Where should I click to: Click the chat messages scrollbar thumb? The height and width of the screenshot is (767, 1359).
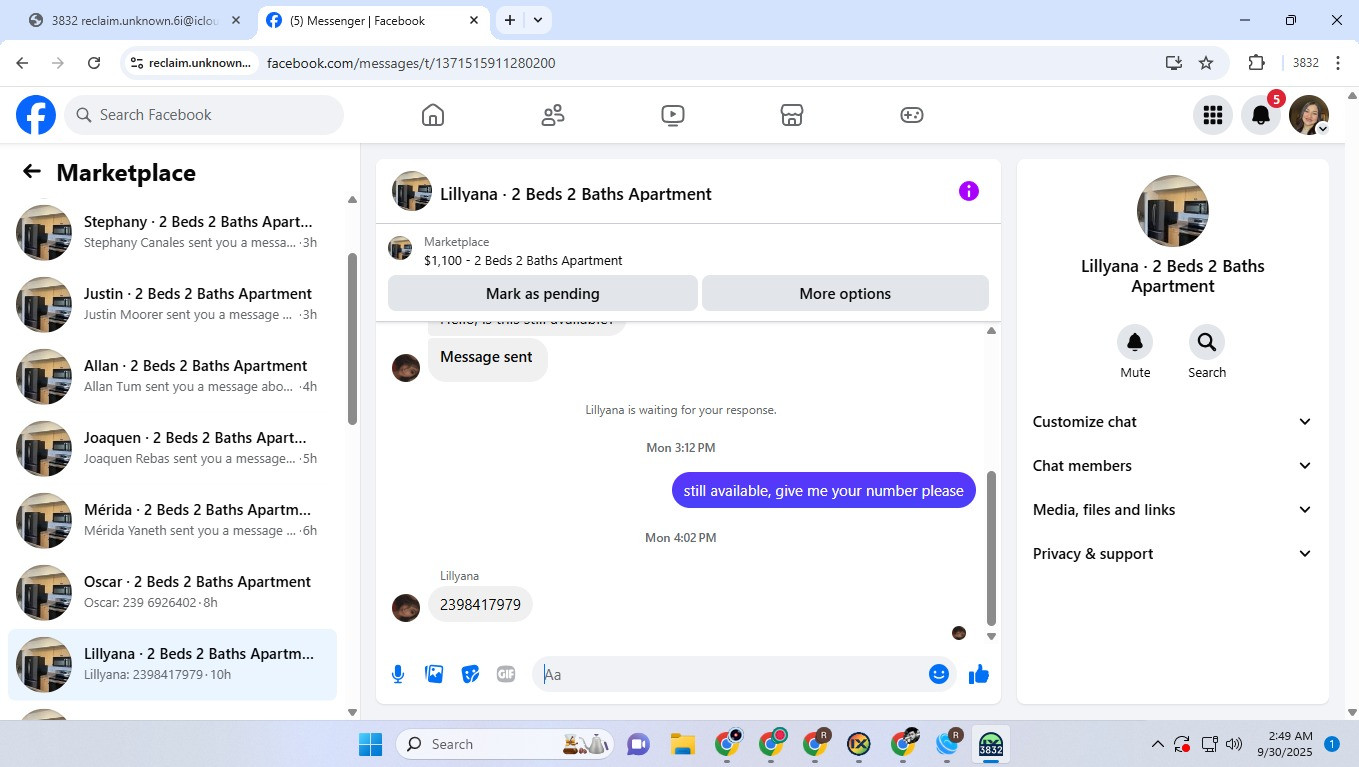point(991,548)
